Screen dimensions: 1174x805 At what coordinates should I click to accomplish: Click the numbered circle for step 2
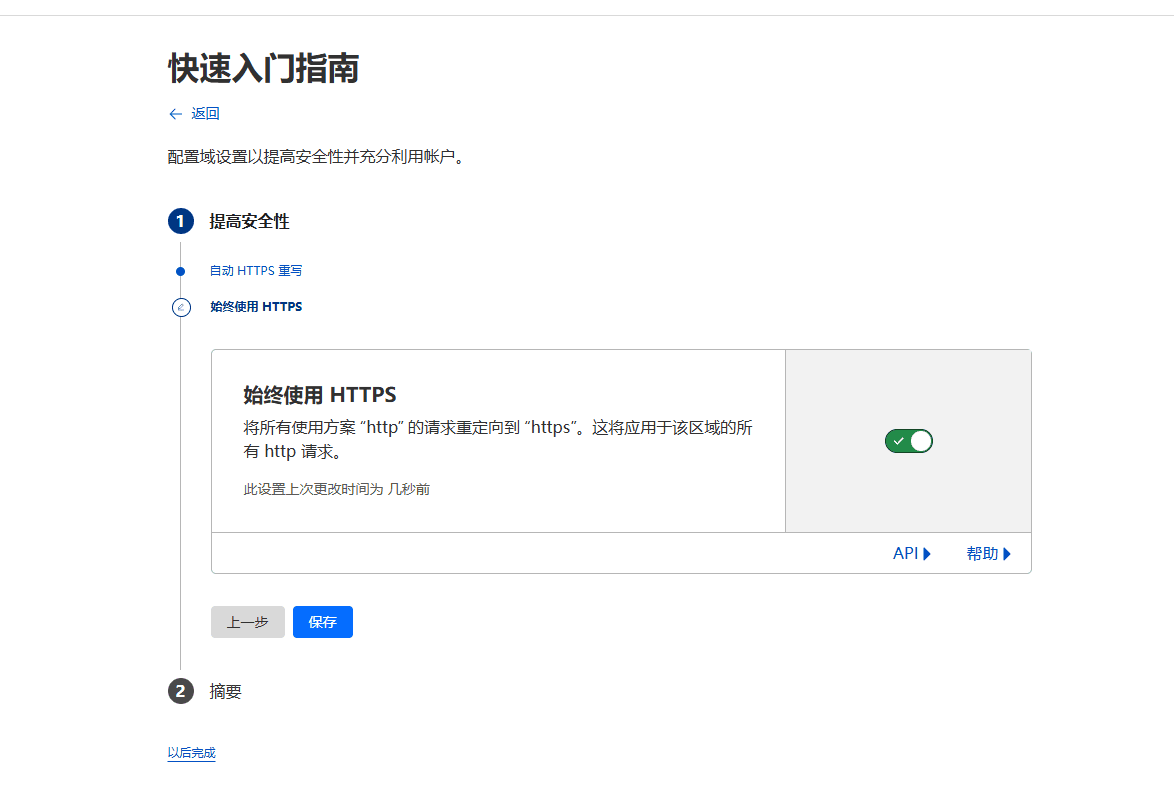181,691
